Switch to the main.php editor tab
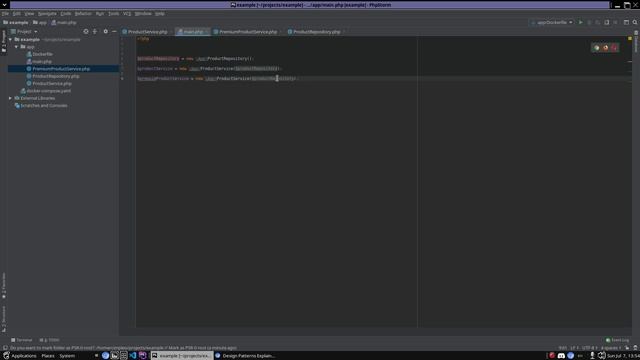This screenshot has height=360, width=640. [x=192, y=31]
